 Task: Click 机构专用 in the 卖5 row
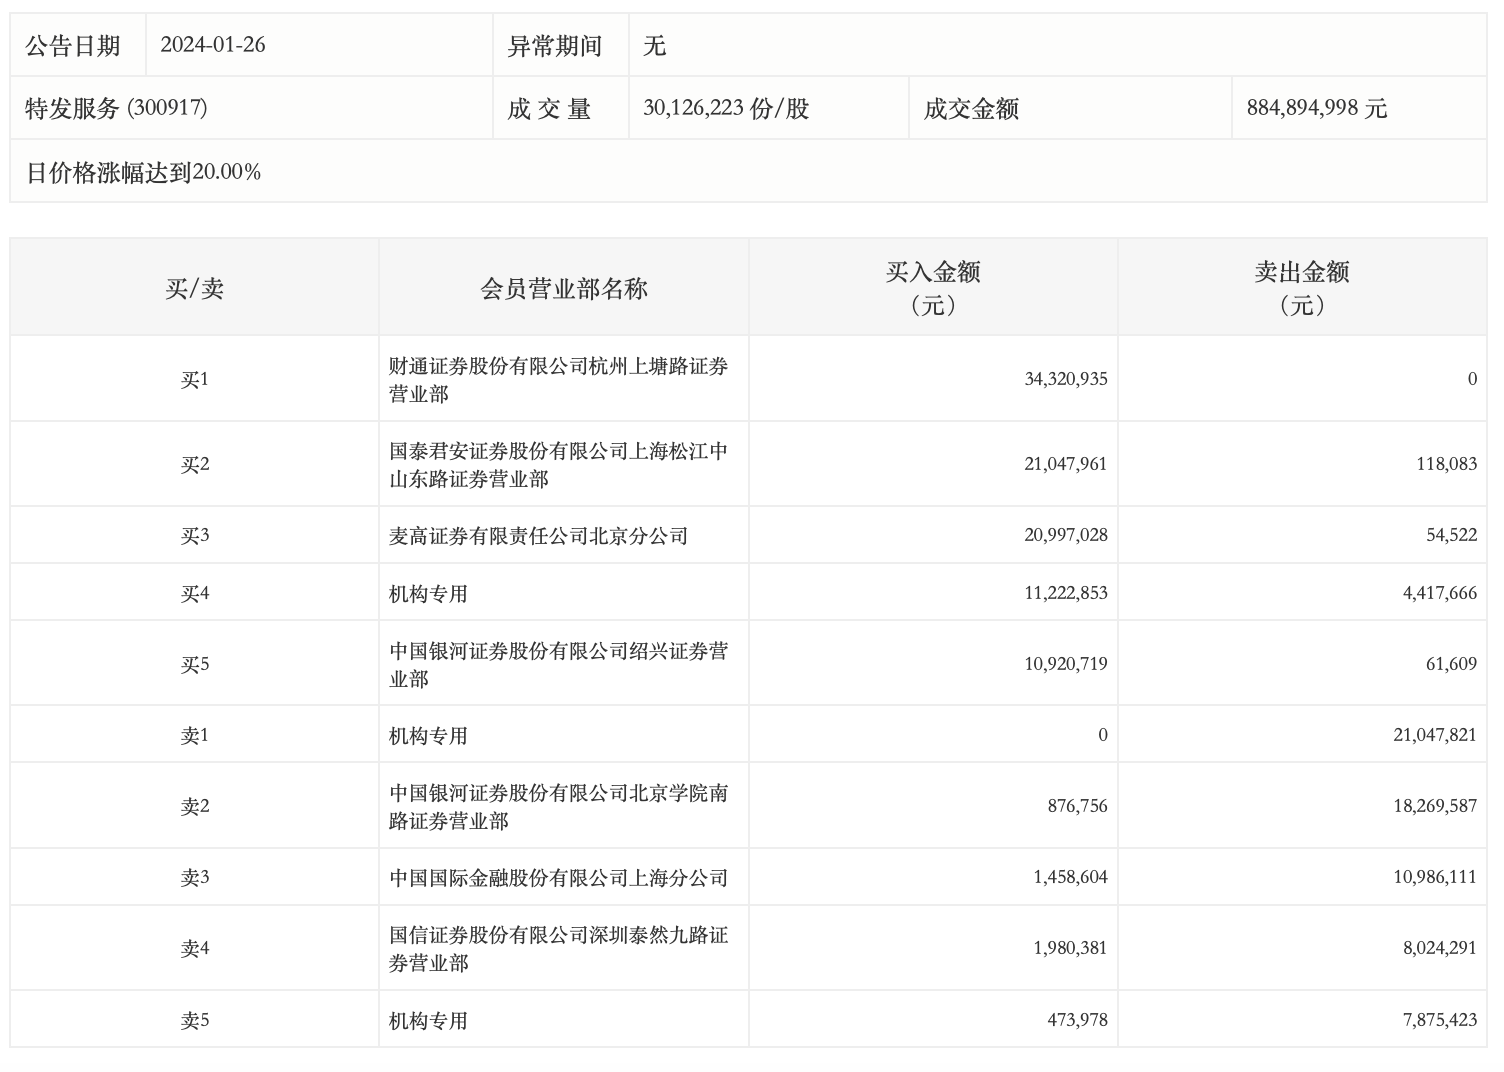pyautogui.click(x=428, y=1021)
